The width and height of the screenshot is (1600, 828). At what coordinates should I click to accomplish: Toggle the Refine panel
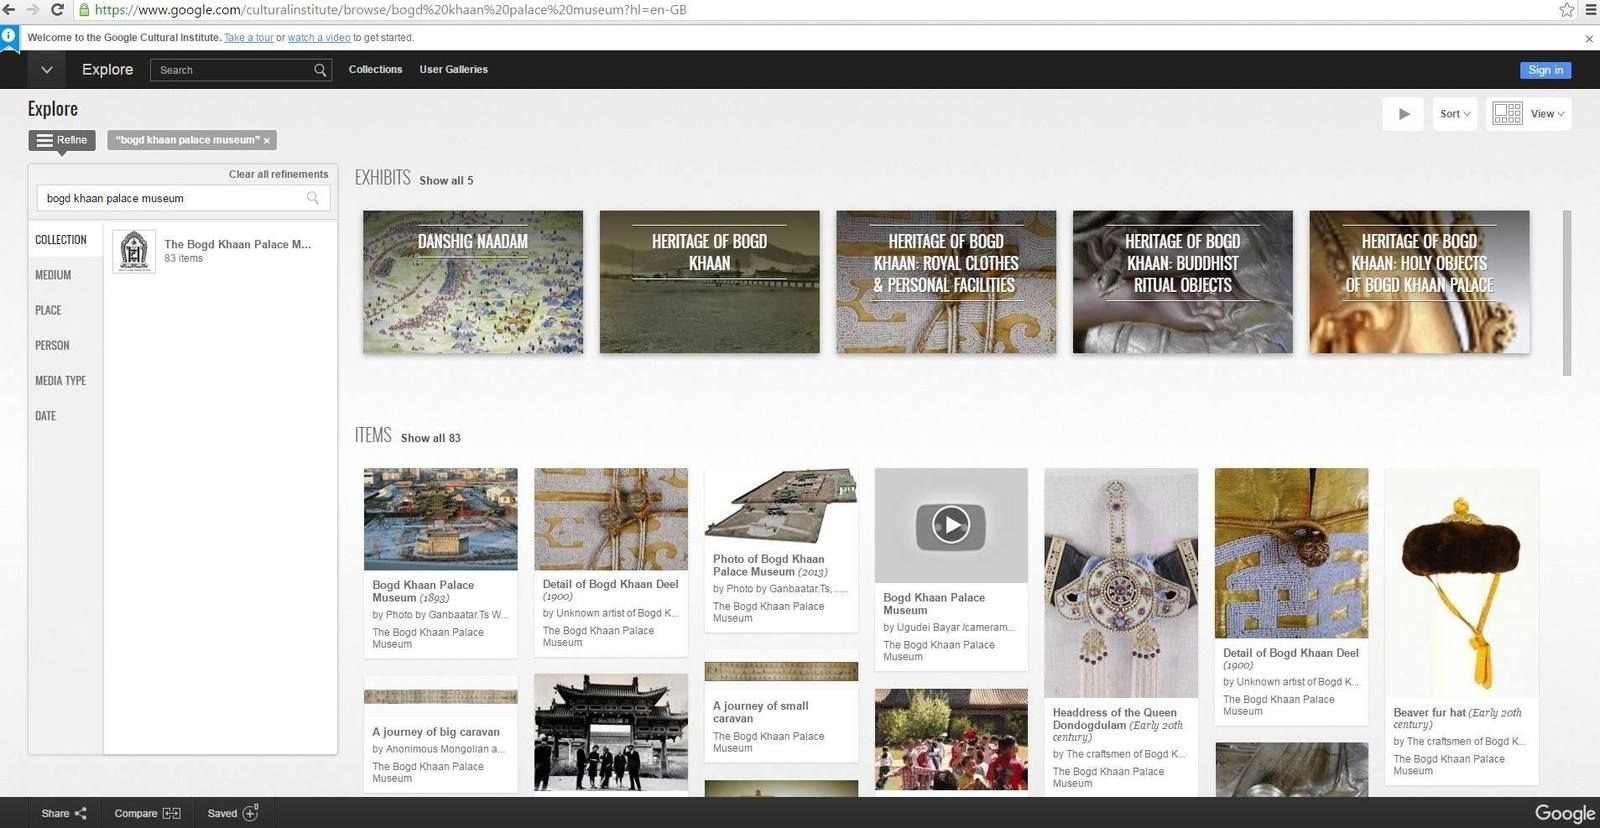point(62,140)
